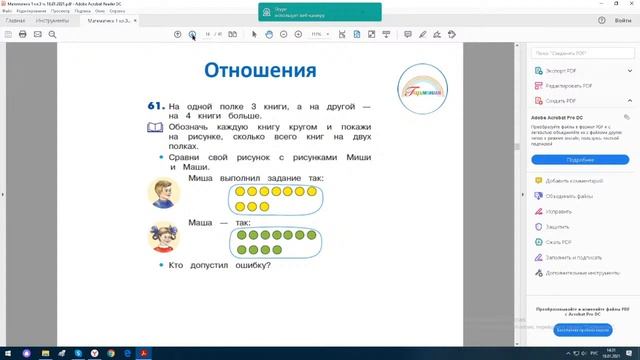Screen dimensions: 640x360
Task: Open the Файл menu
Action: pos(7,11)
